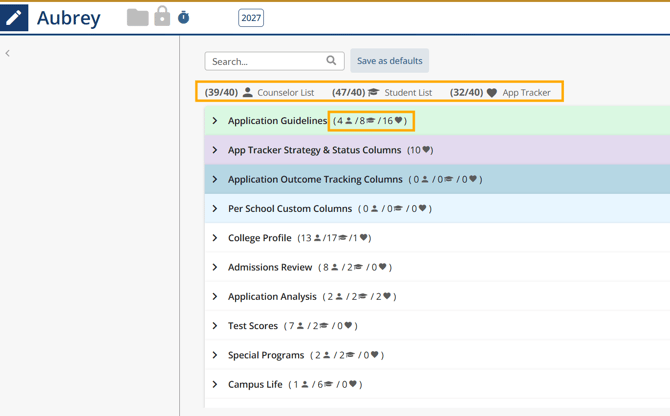
Task: Click into the Search text field
Action: [x=265, y=61]
